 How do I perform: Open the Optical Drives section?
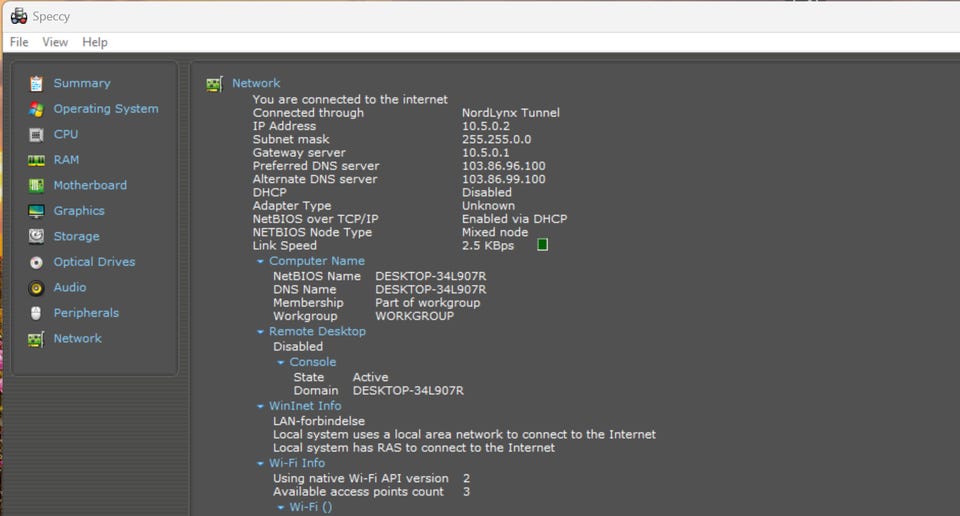coord(94,262)
